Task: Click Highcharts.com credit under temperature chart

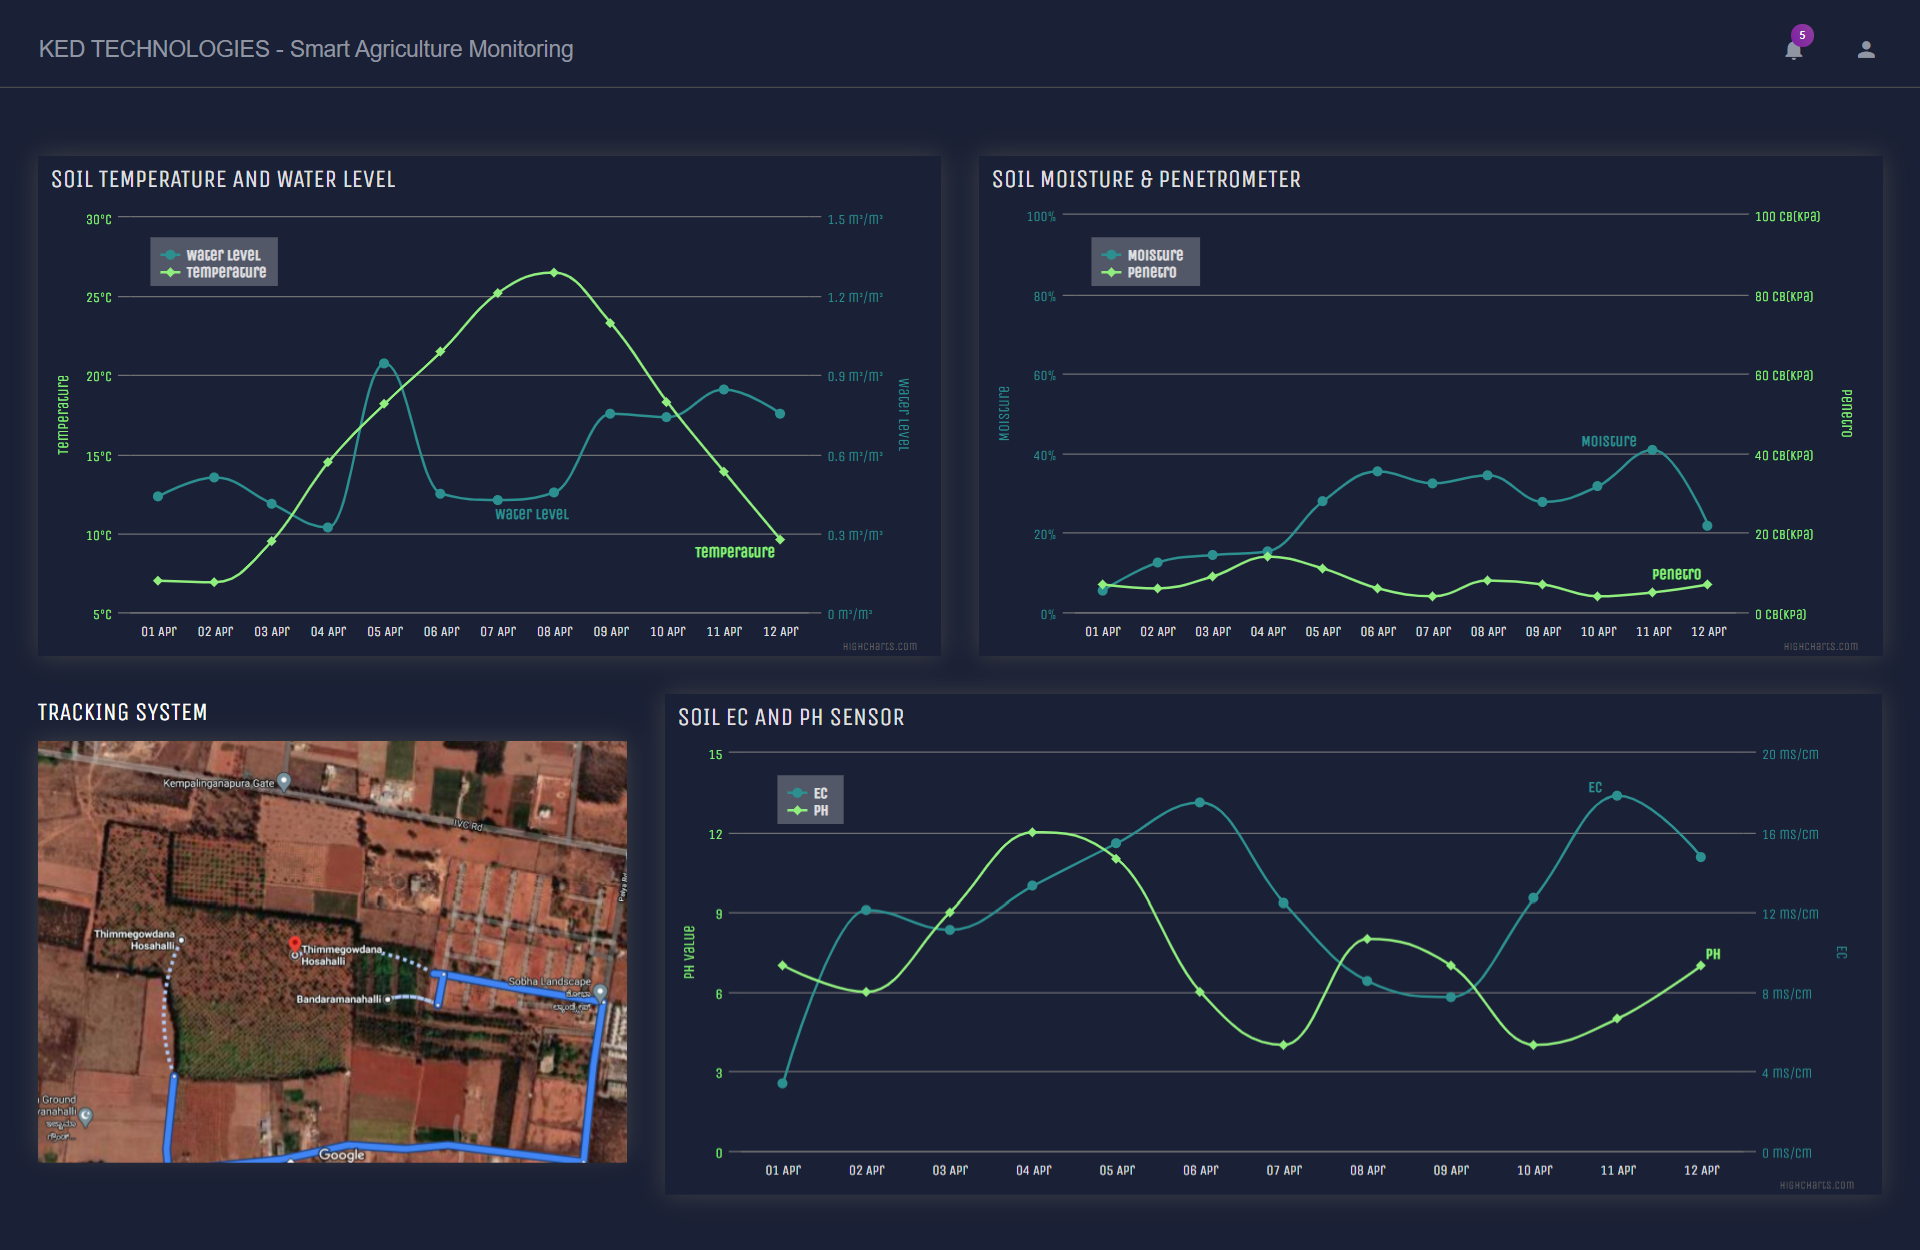Action: pyautogui.click(x=879, y=647)
